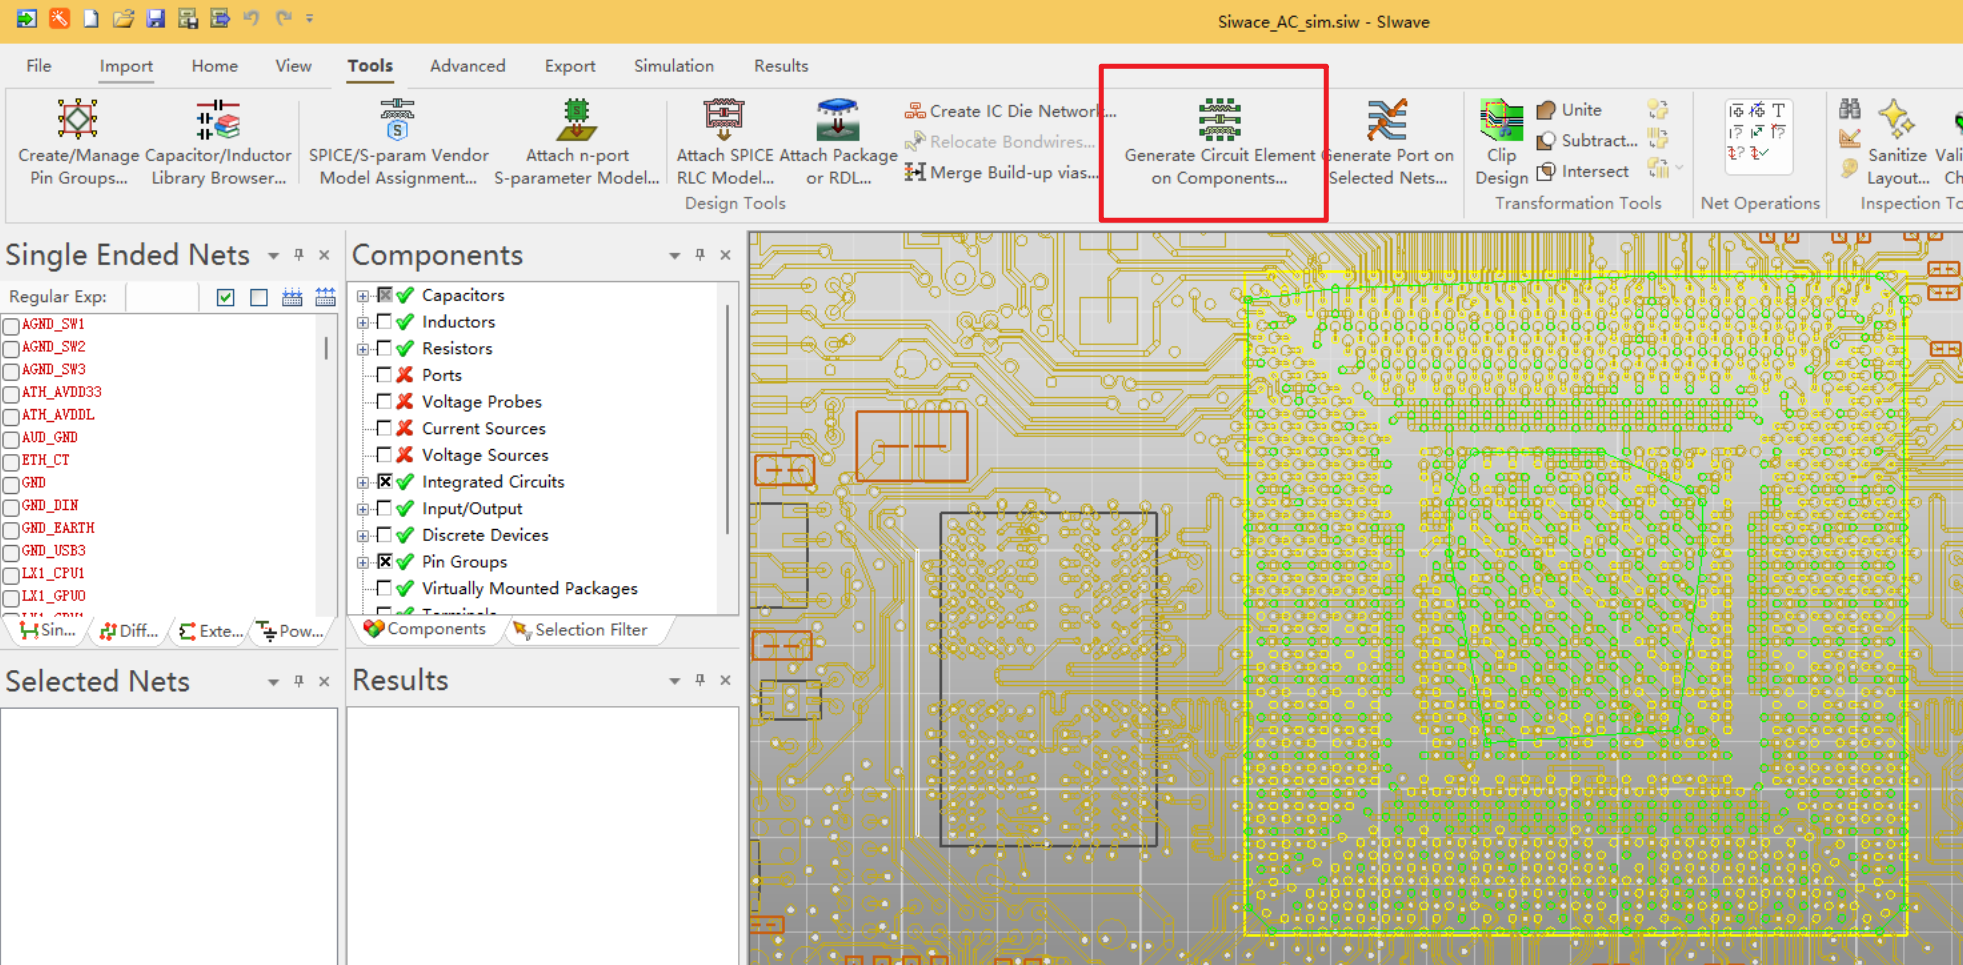Click the export cabinet icon with blue arrow
Viewport: 1963px width, 965px height.
tap(219, 18)
